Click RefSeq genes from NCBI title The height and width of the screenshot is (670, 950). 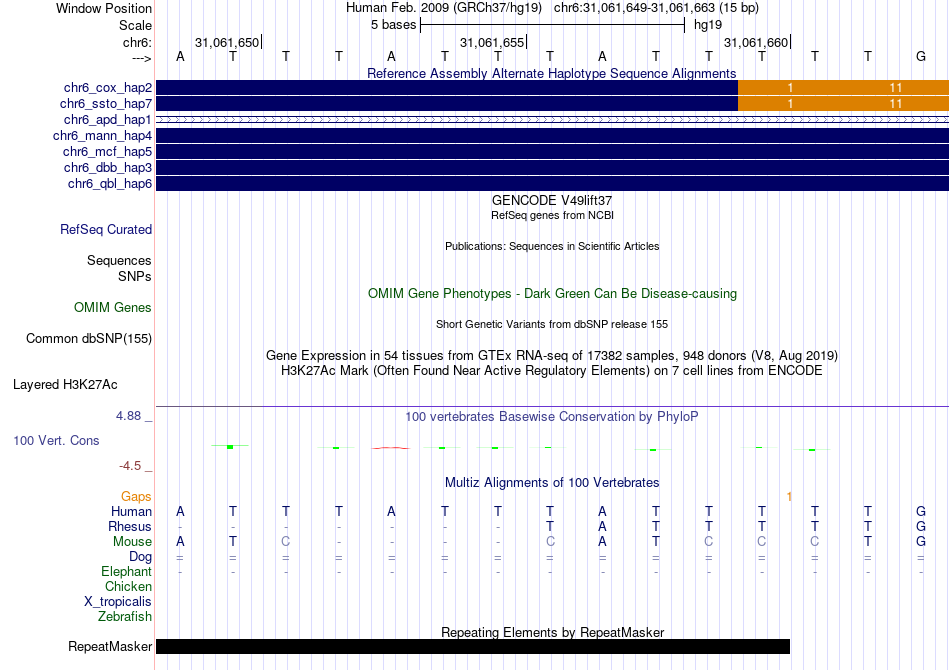click(x=552, y=216)
